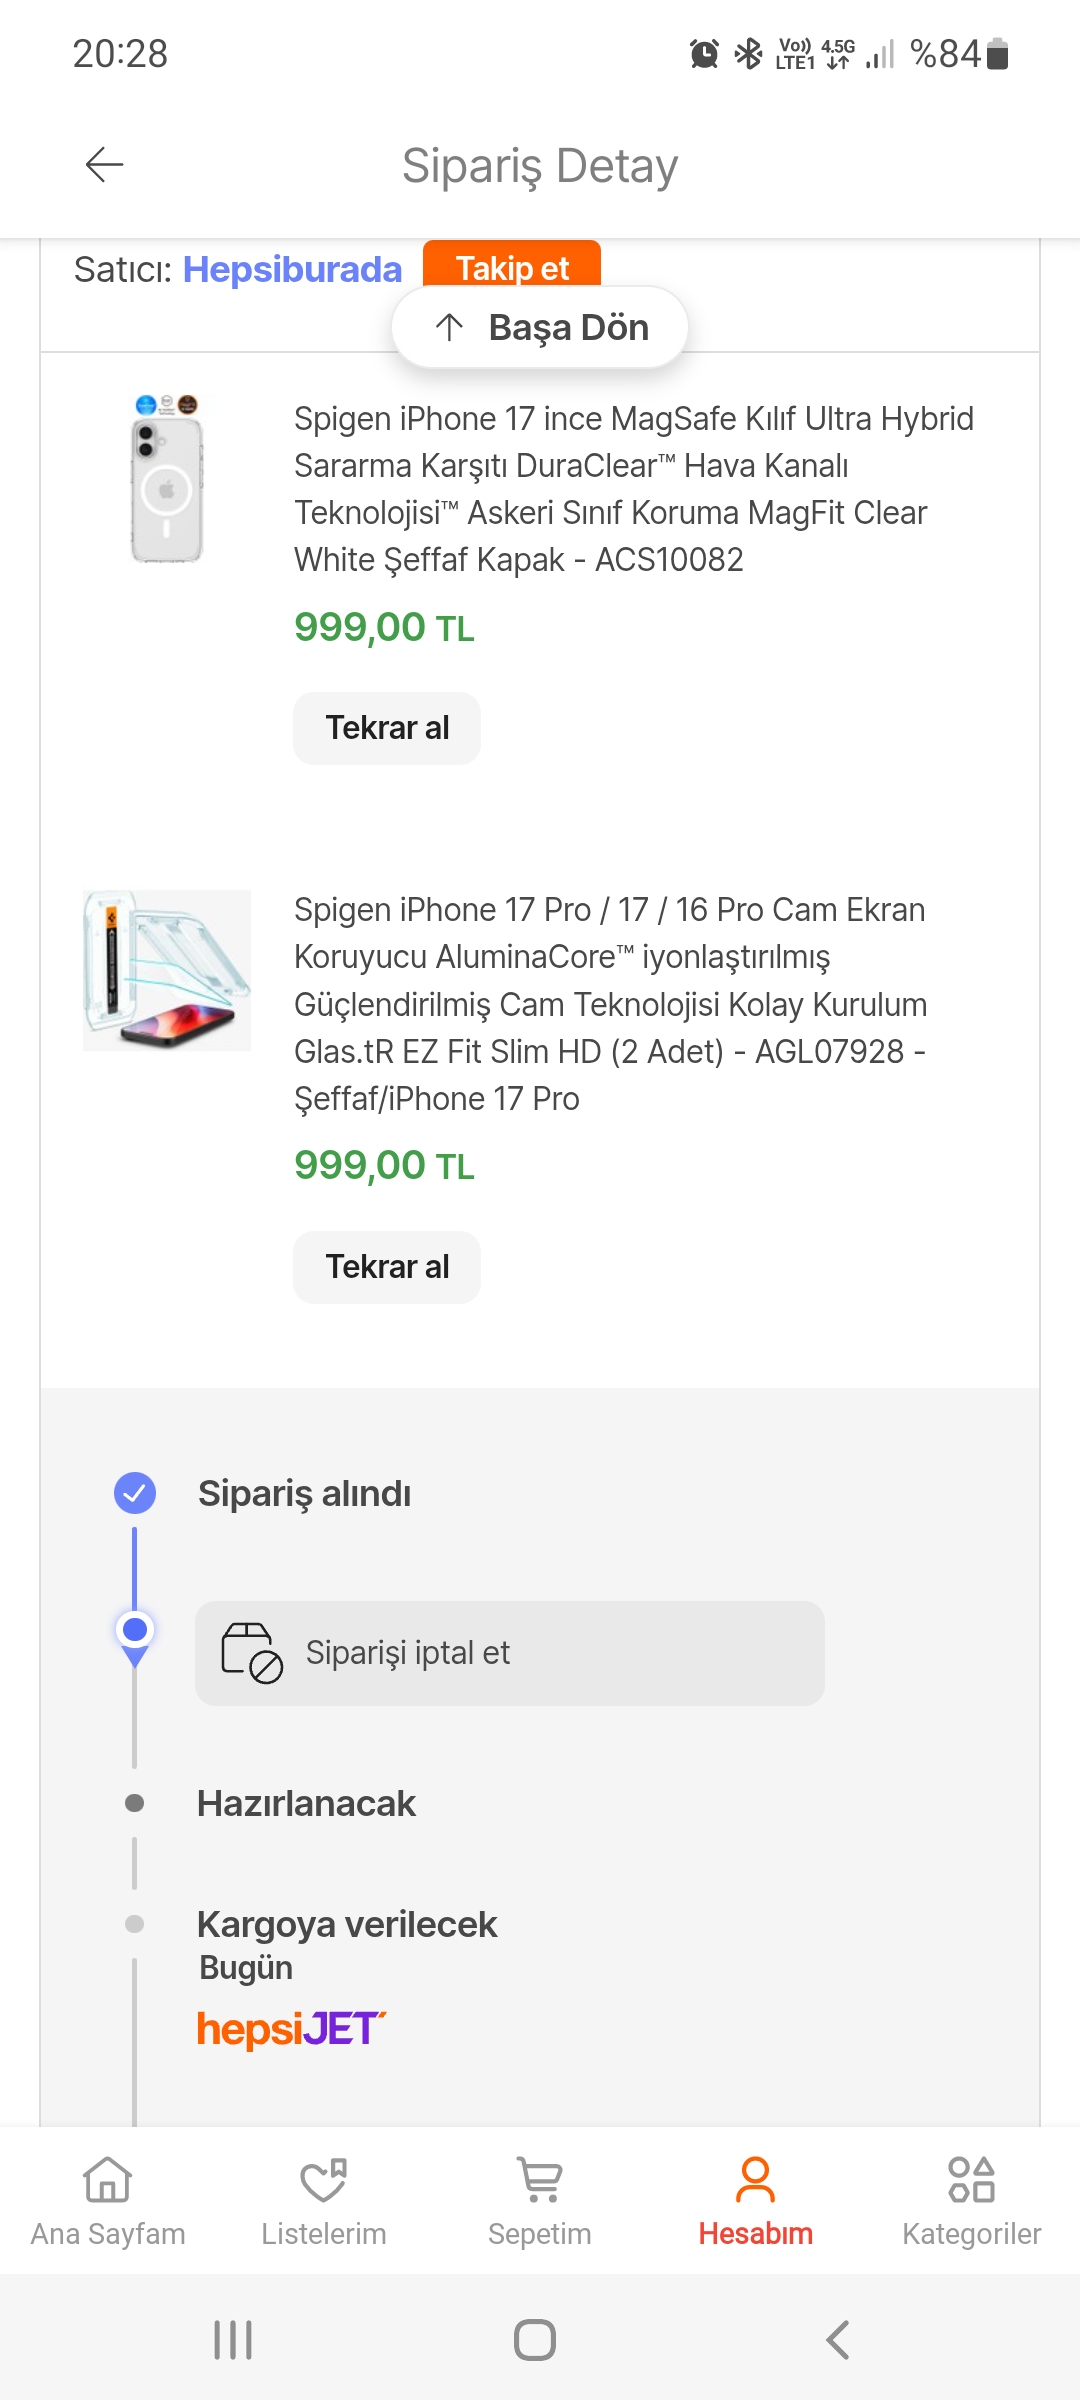Go to Hesabım account tab
The height and width of the screenshot is (2400, 1080).
[755, 2198]
